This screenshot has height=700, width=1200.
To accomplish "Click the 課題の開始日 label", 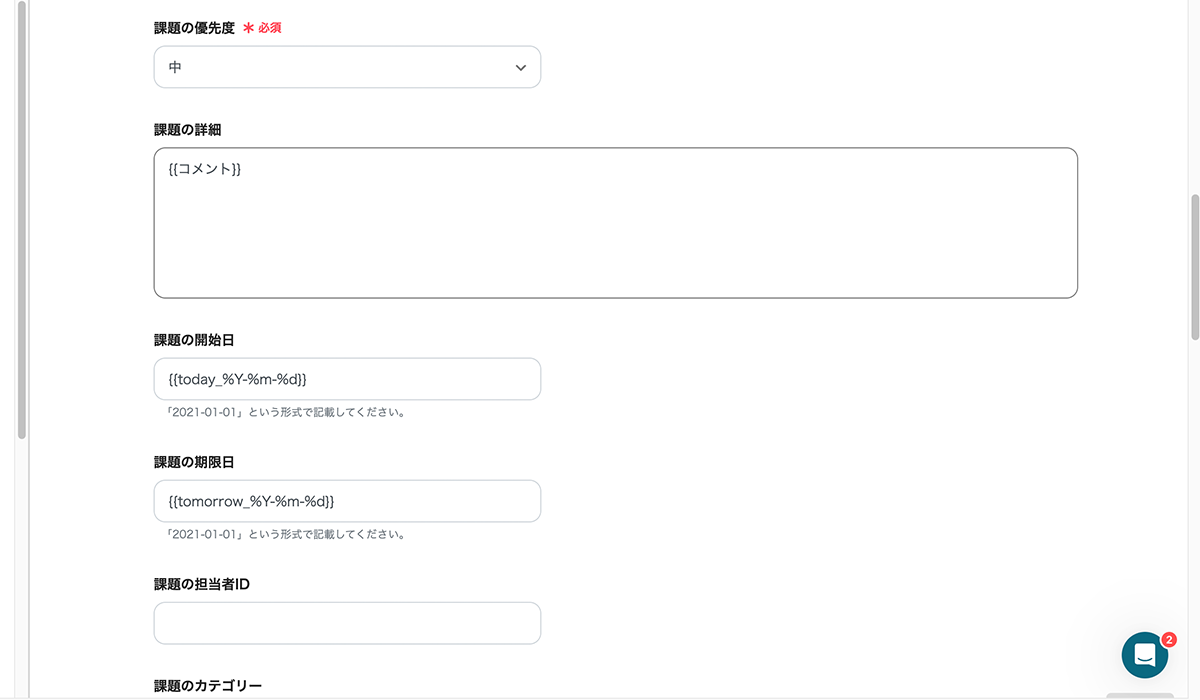I will [194, 340].
